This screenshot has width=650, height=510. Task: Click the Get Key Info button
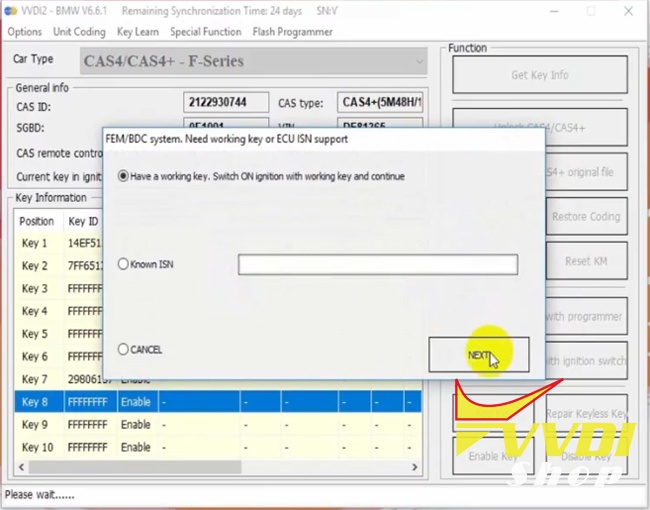(540, 75)
